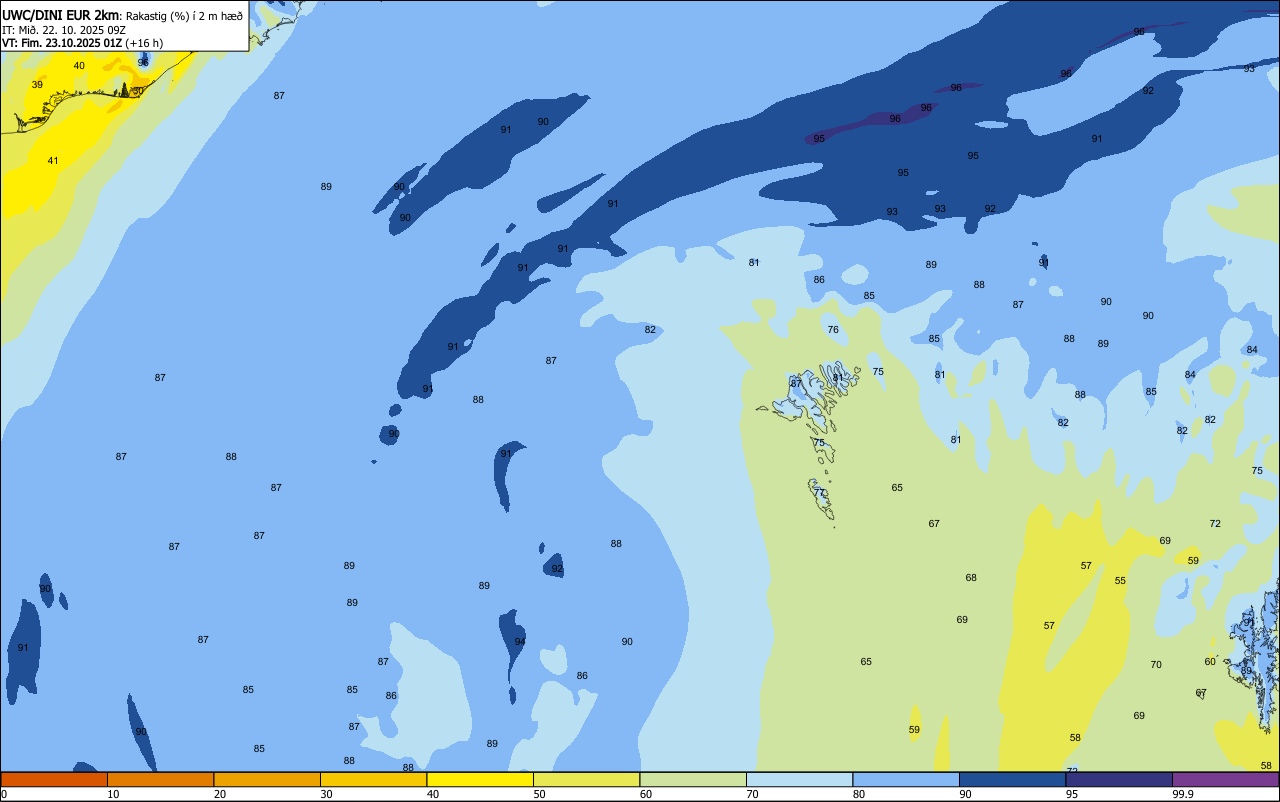Viewport: 1280px width, 802px height.
Task: Click the valid time line "VT: Fim. 23.10.2025 01Z"
Action: click(x=62, y=43)
